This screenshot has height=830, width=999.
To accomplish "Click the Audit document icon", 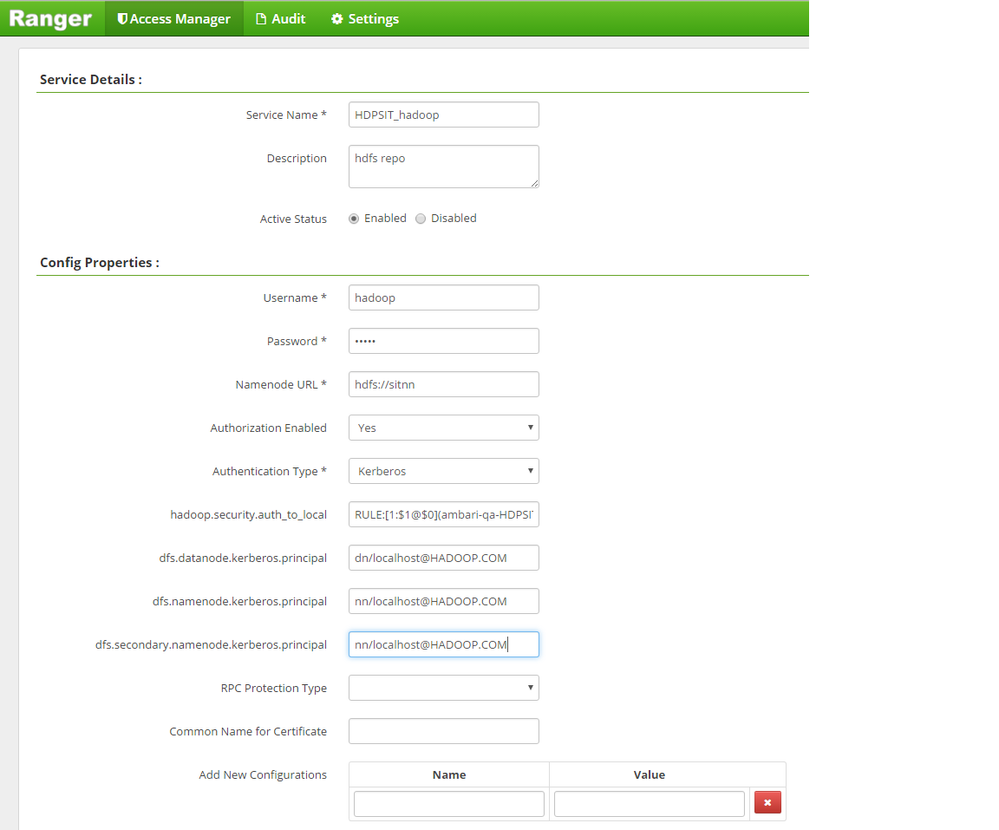I will (x=261, y=19).
